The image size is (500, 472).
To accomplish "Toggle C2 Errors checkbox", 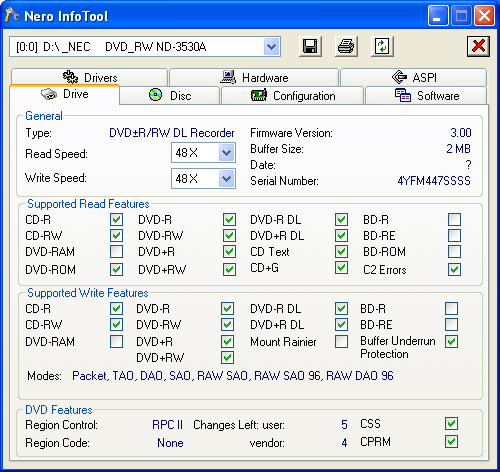I will pyautogui.click(x=454, y=269).
